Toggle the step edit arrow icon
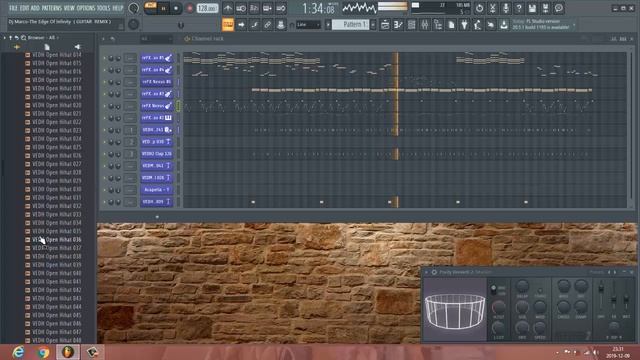The height and width of the screenshot is (360, 640). (241, 24)
